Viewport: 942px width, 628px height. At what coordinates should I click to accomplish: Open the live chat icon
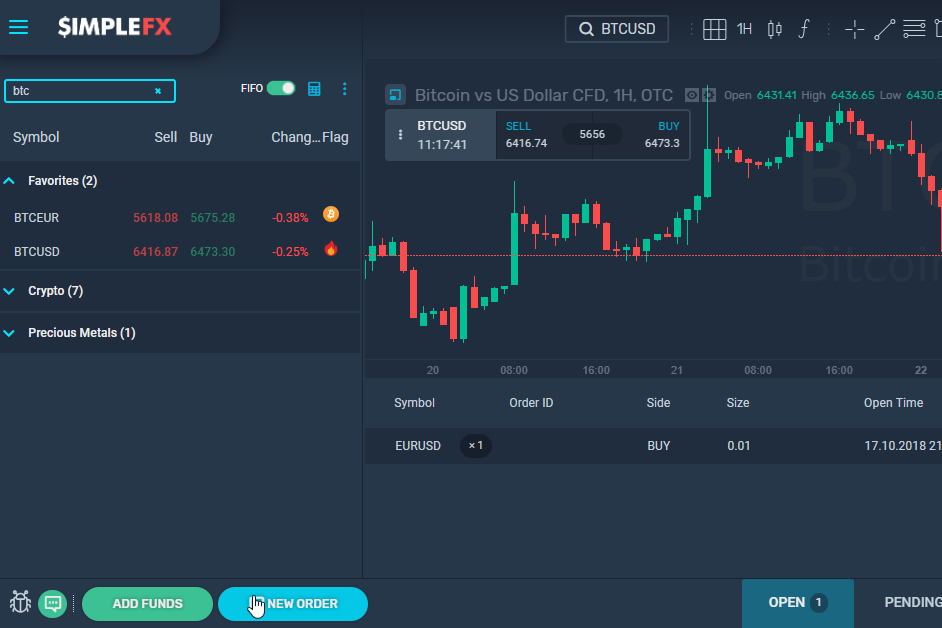[x=53, y=603]
